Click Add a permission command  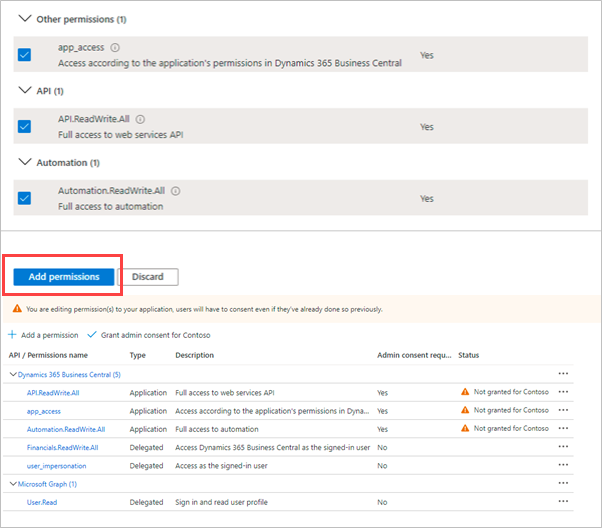coord(44,334)
